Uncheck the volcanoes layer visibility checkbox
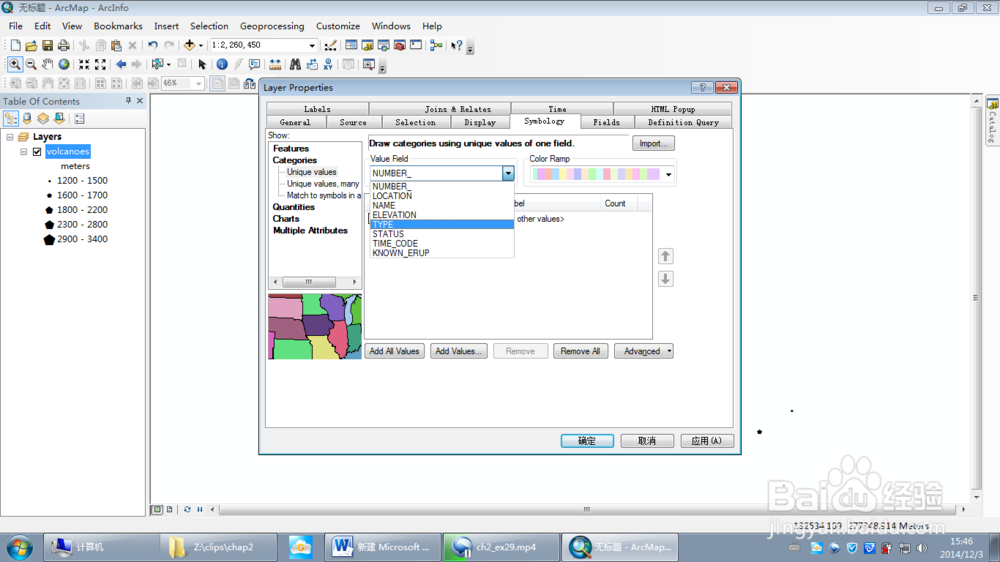This screenshot has width=1000, height=562. pyautogui.click(x=37, y=152)
